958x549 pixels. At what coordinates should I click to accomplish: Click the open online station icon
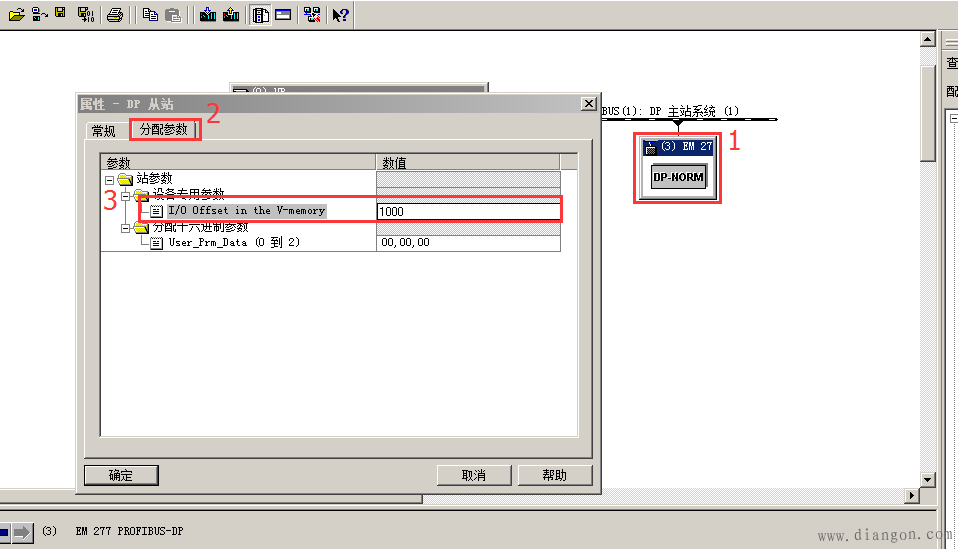point(39,14)
